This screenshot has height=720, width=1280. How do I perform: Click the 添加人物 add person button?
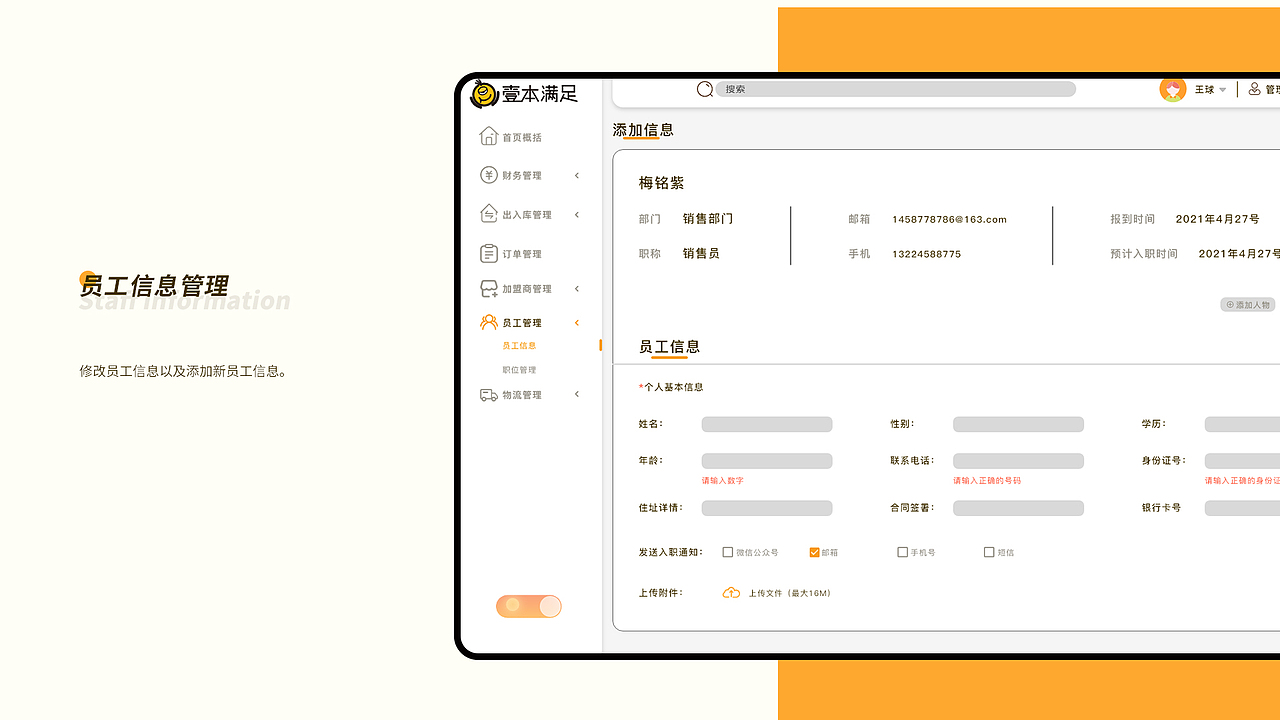pos(1247,304)
